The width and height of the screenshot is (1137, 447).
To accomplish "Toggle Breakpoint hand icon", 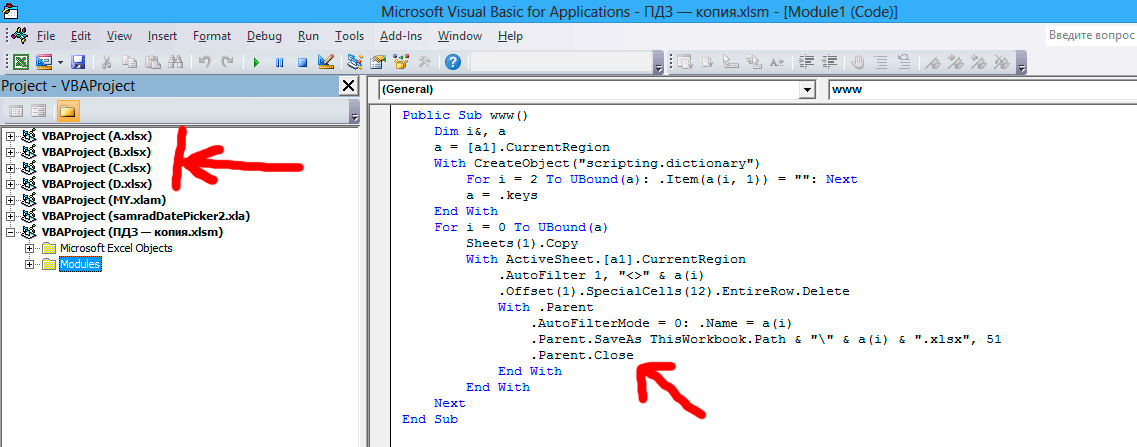I will pyautogui.click(x=859, y=62).
